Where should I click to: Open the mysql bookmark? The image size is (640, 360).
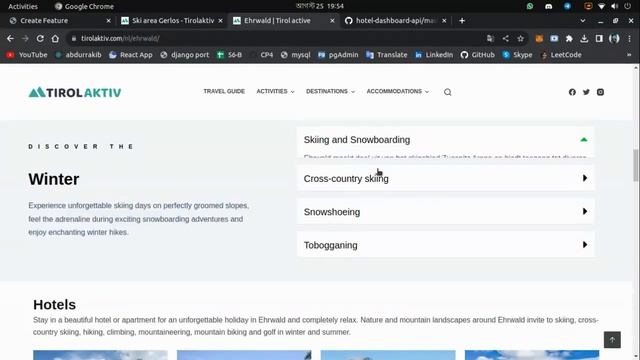296,55
